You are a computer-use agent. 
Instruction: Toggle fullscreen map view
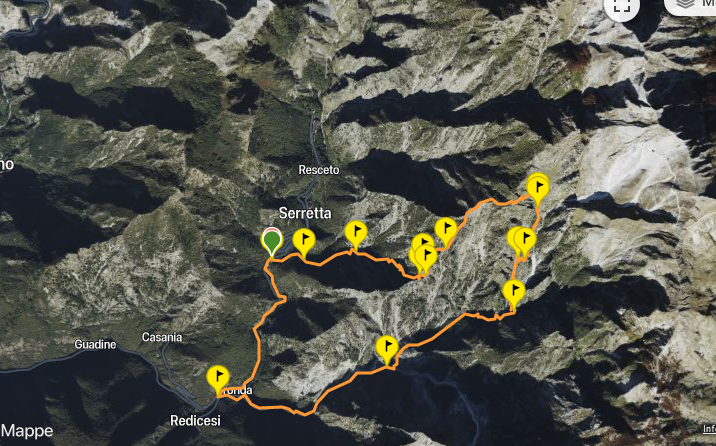click(x=621, y=6)
